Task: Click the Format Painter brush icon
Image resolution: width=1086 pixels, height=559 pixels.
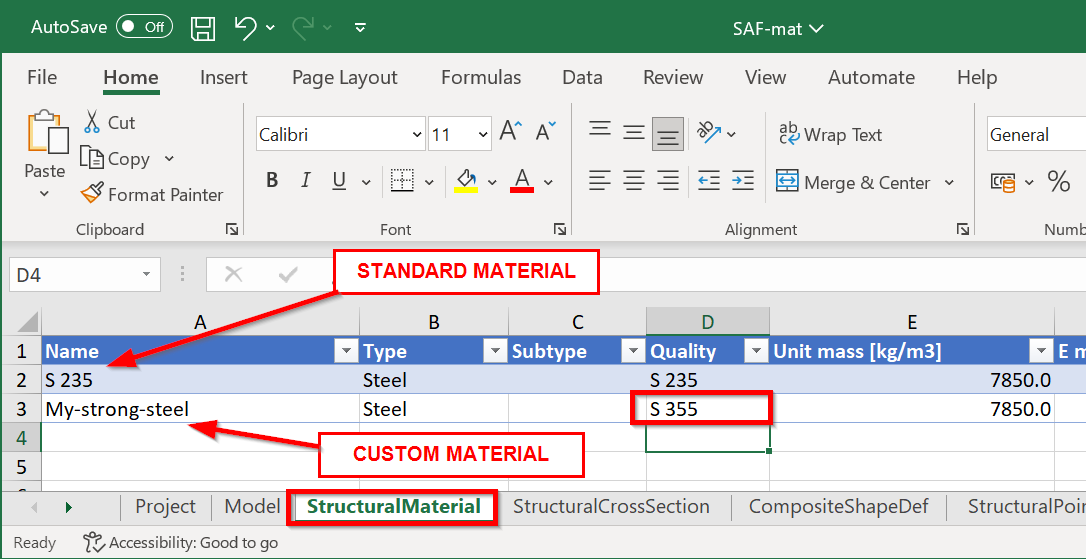Action: (x=92, y=194)
